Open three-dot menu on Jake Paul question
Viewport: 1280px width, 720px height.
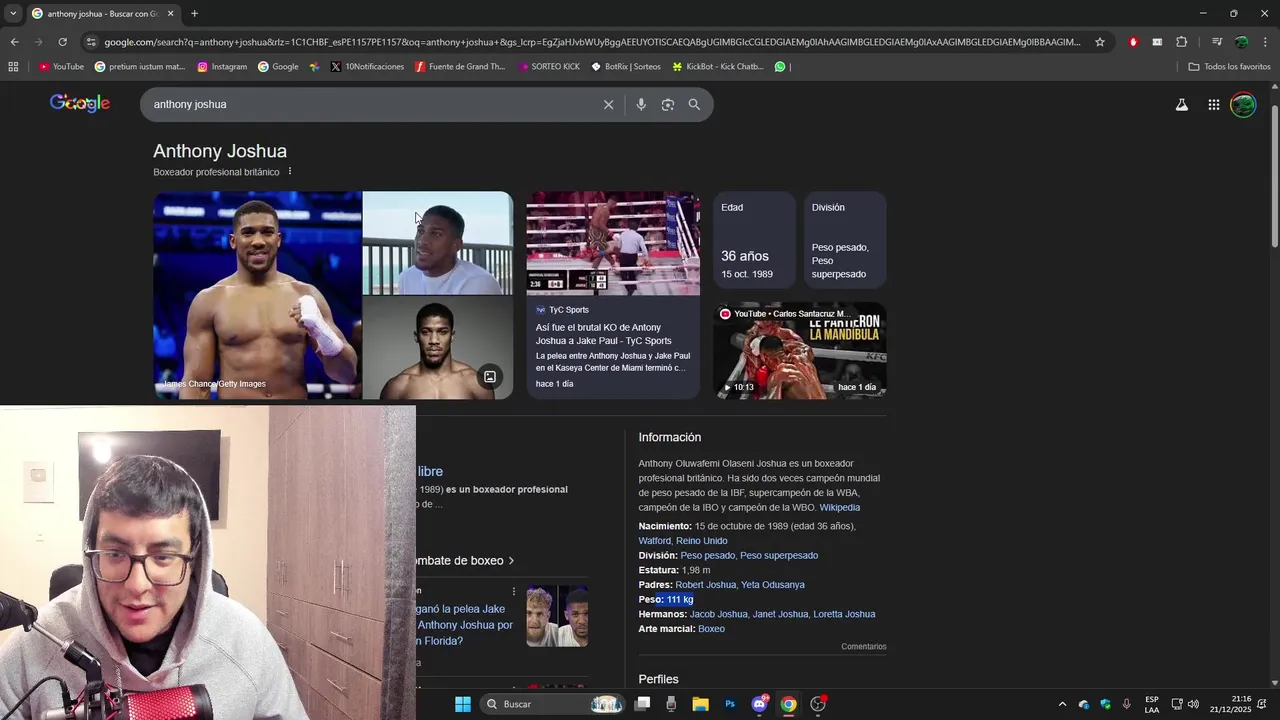tap(514, 591)
